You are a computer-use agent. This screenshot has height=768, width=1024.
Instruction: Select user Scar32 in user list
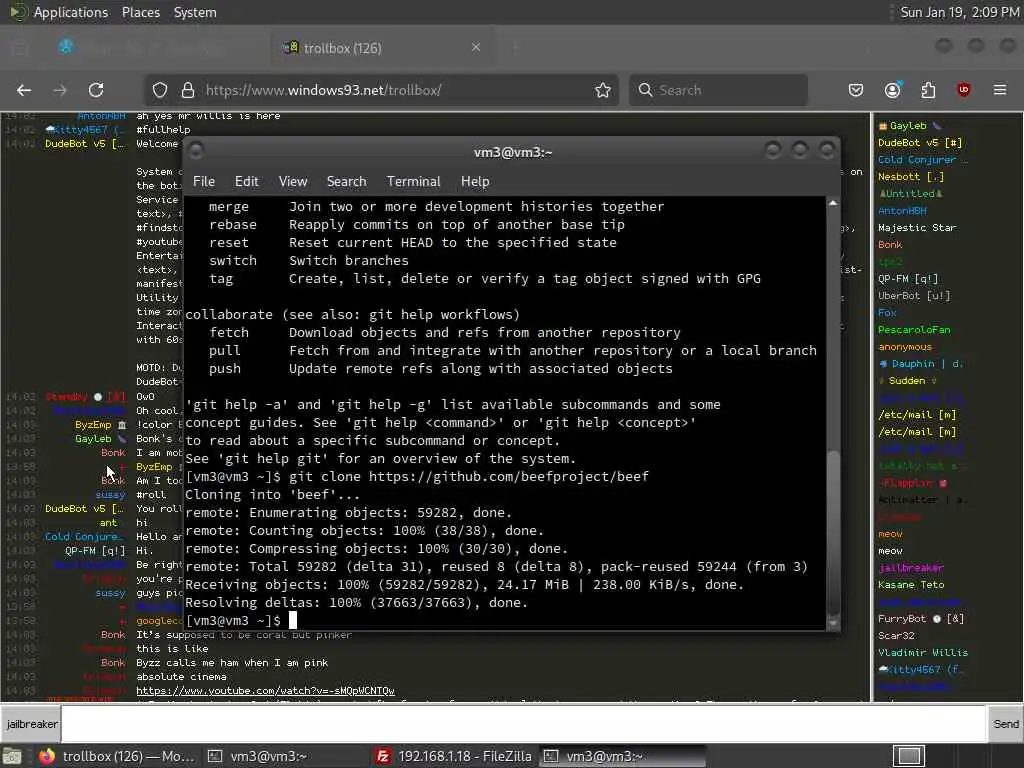click(x=896, y=635)
